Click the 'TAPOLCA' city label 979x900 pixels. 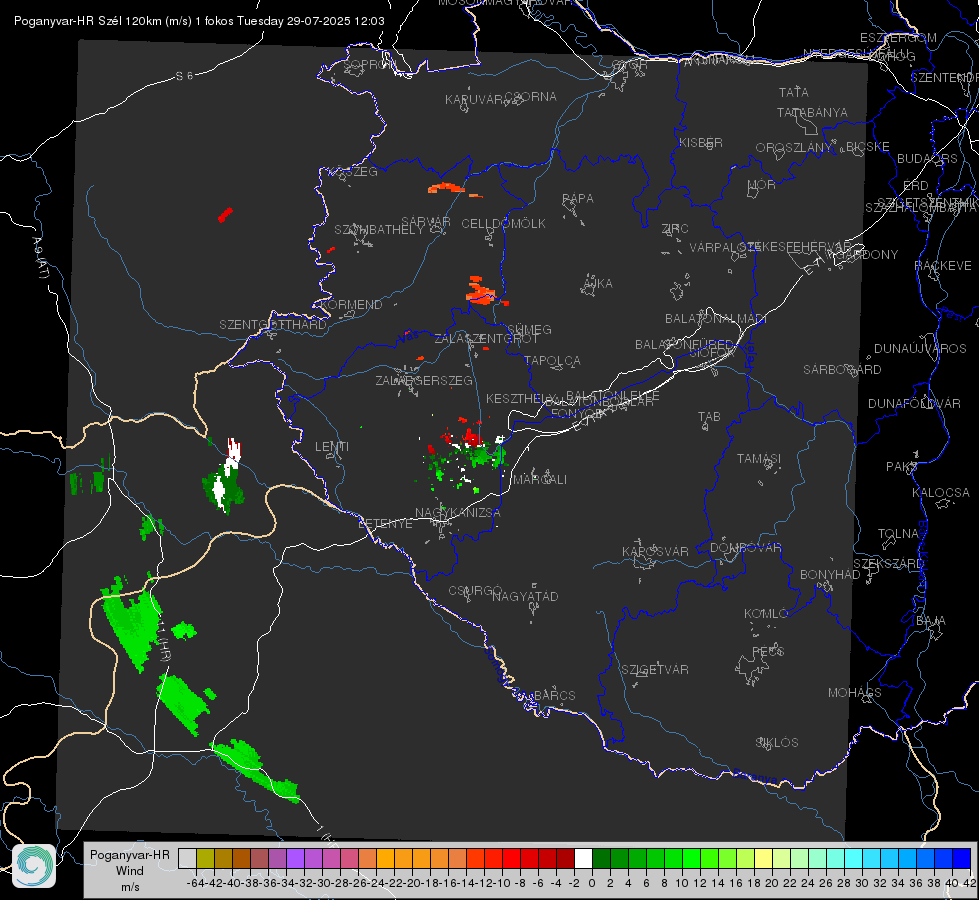coord(552,360)
